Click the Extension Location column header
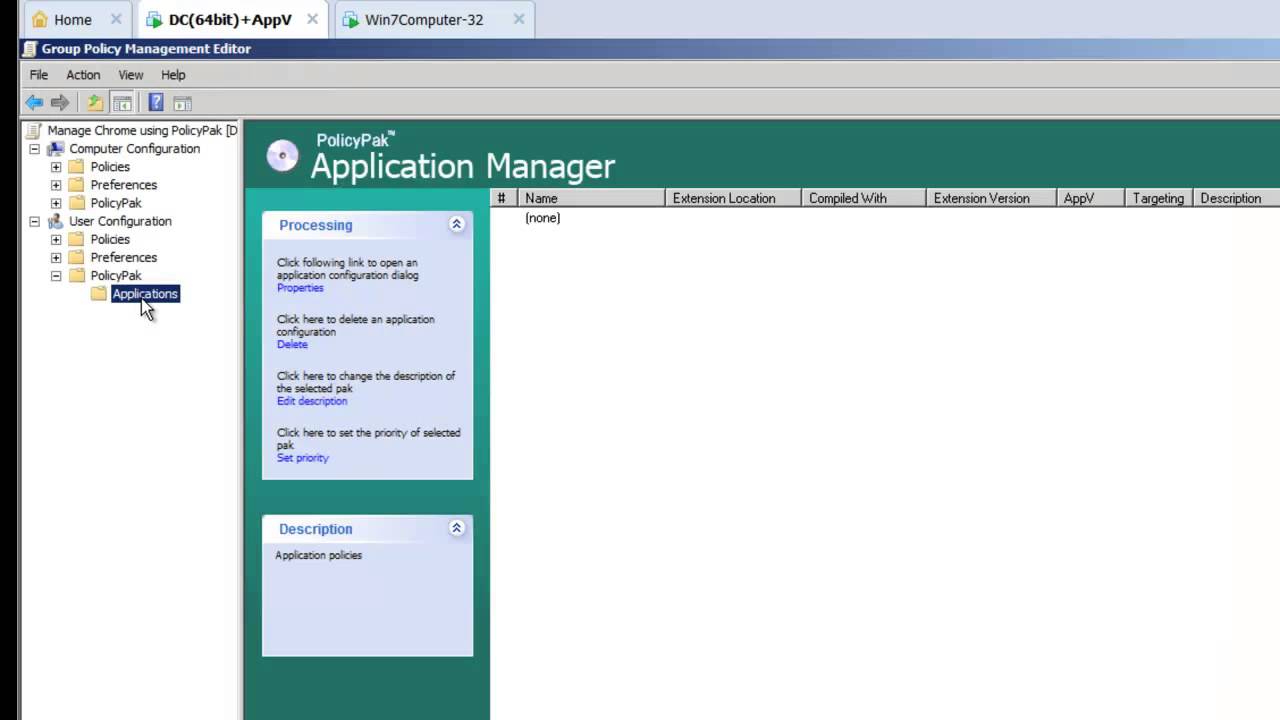Viewport: 1280px width, 720px height. [733, 198]
